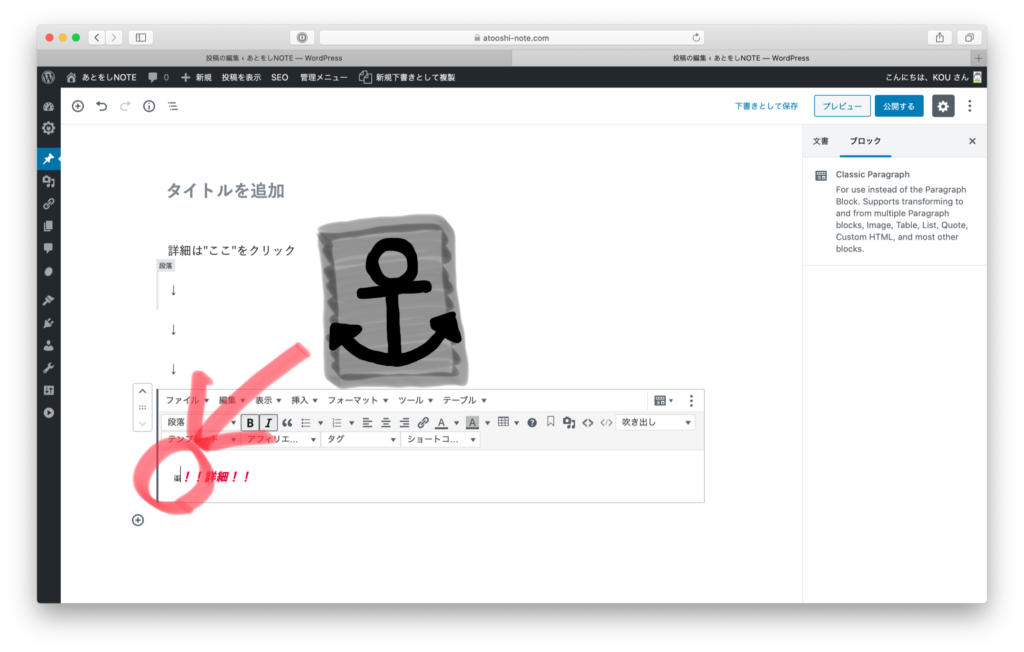Open the 段落 paragraph format dropdown
The height and width of the screenshot is (652, 1024).
point(198,422)
